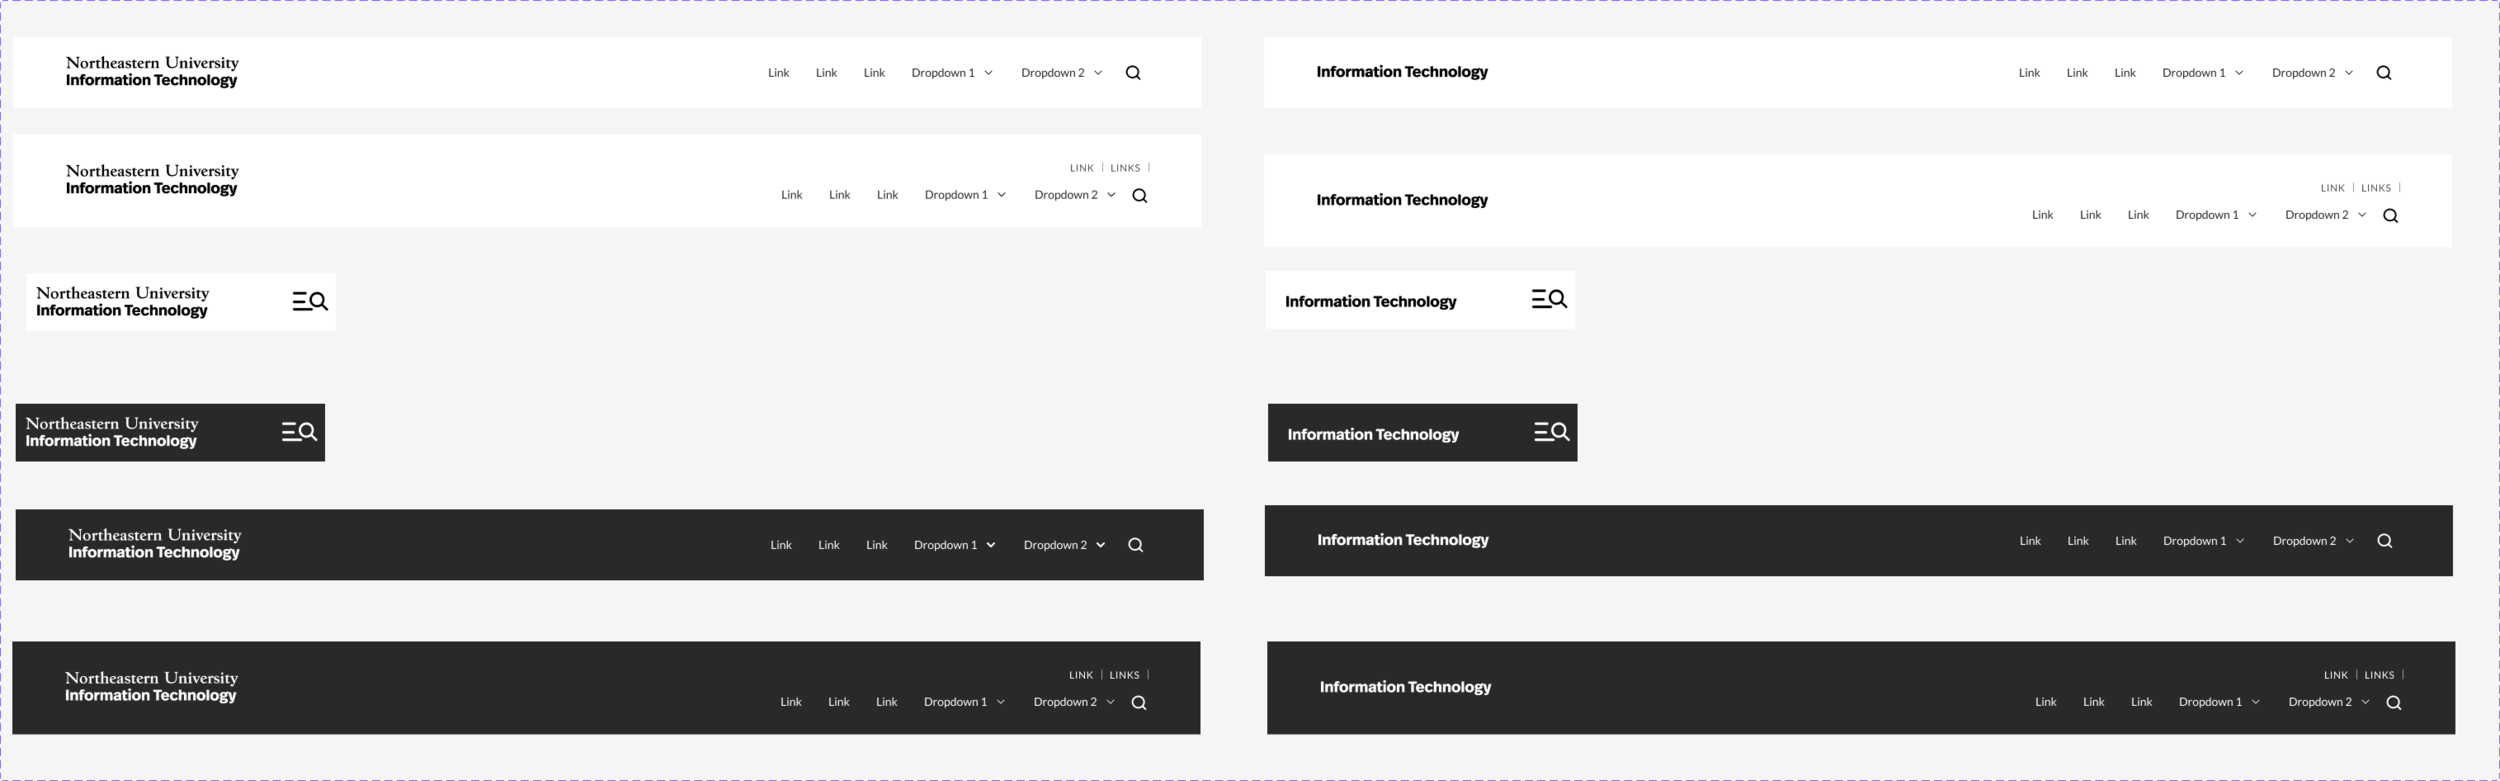Click uppercase LINK in light Northeastern header utility row

point(1082,168)
